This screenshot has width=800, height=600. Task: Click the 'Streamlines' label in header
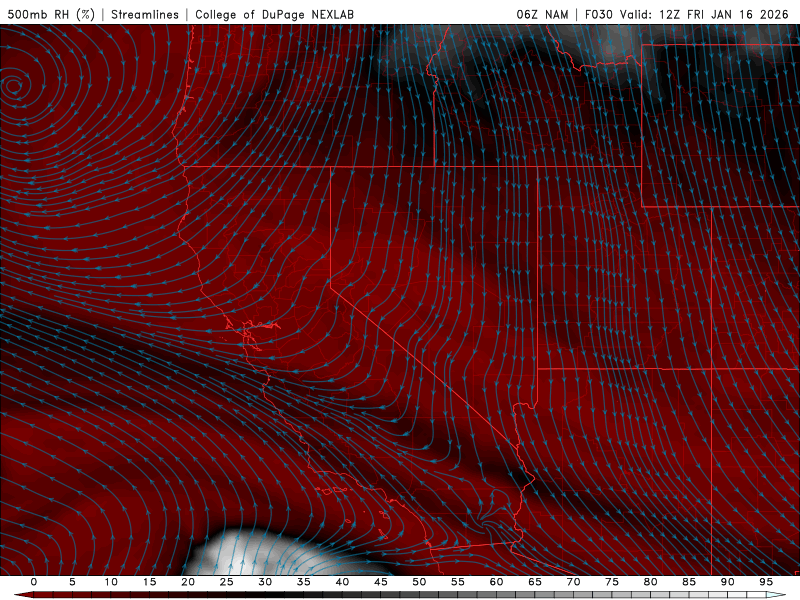pos(145,14)
